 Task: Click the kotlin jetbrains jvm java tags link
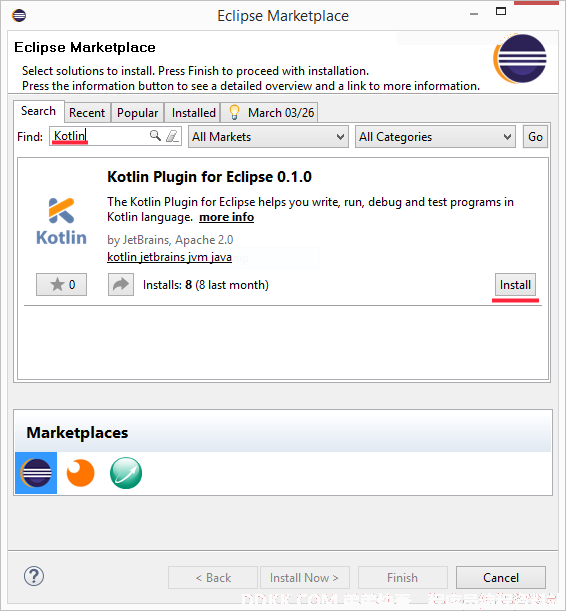(x=169, y=257)
